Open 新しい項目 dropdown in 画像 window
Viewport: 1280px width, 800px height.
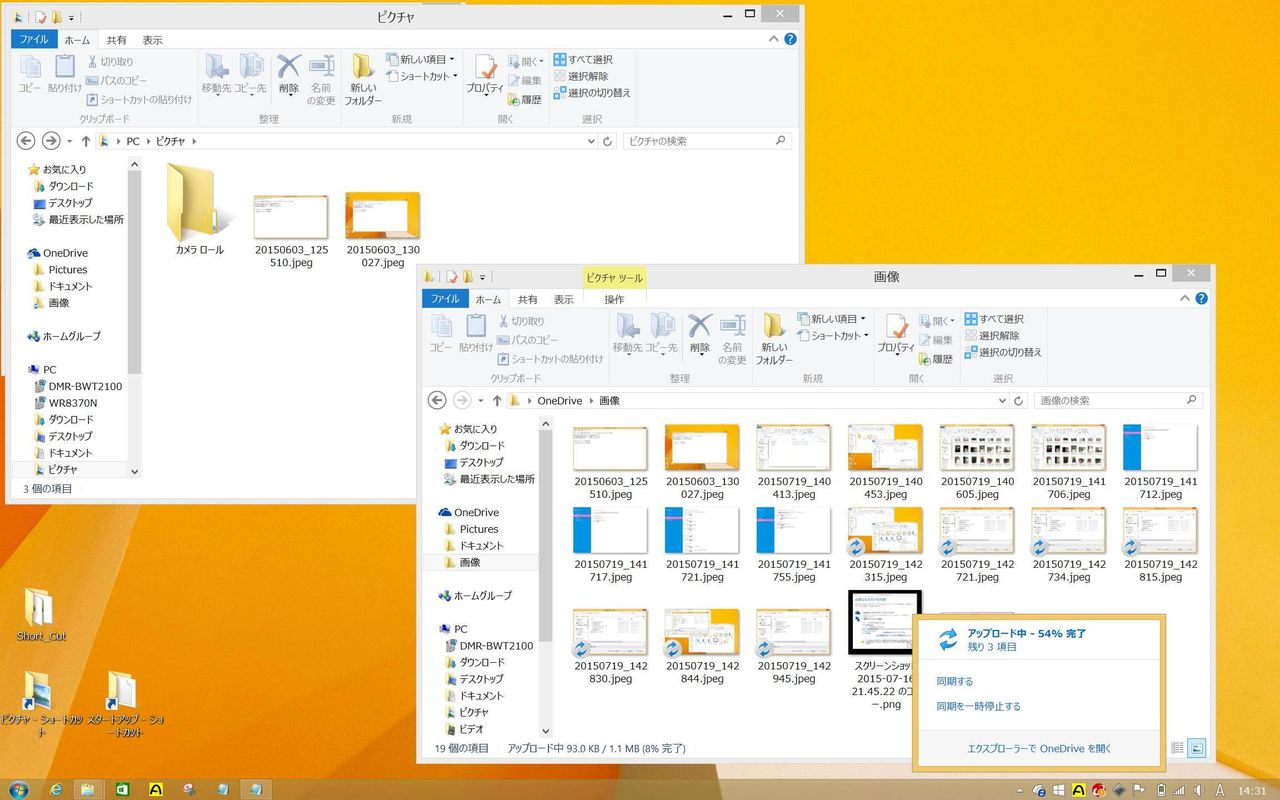click(833, 319)
